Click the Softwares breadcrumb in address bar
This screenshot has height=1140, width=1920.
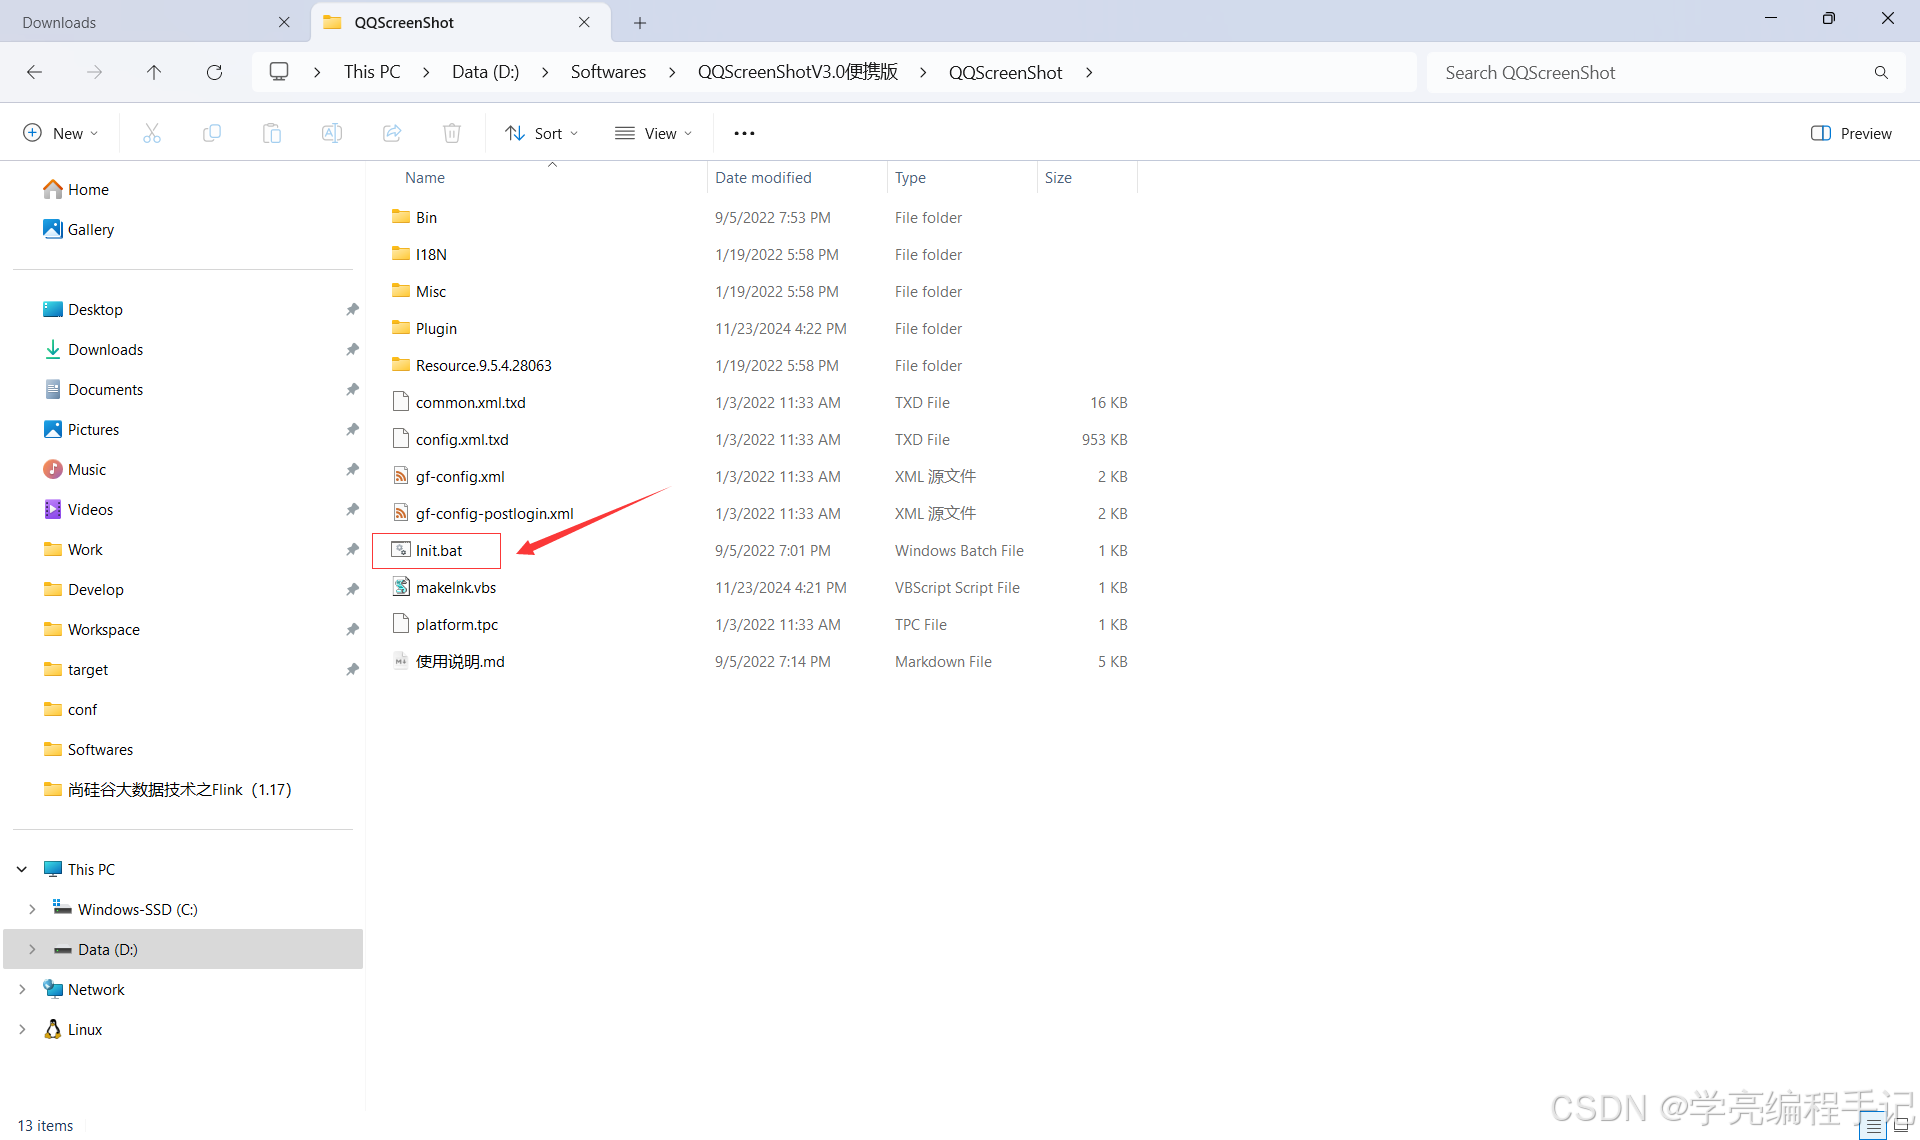click(x=608, y=72)
